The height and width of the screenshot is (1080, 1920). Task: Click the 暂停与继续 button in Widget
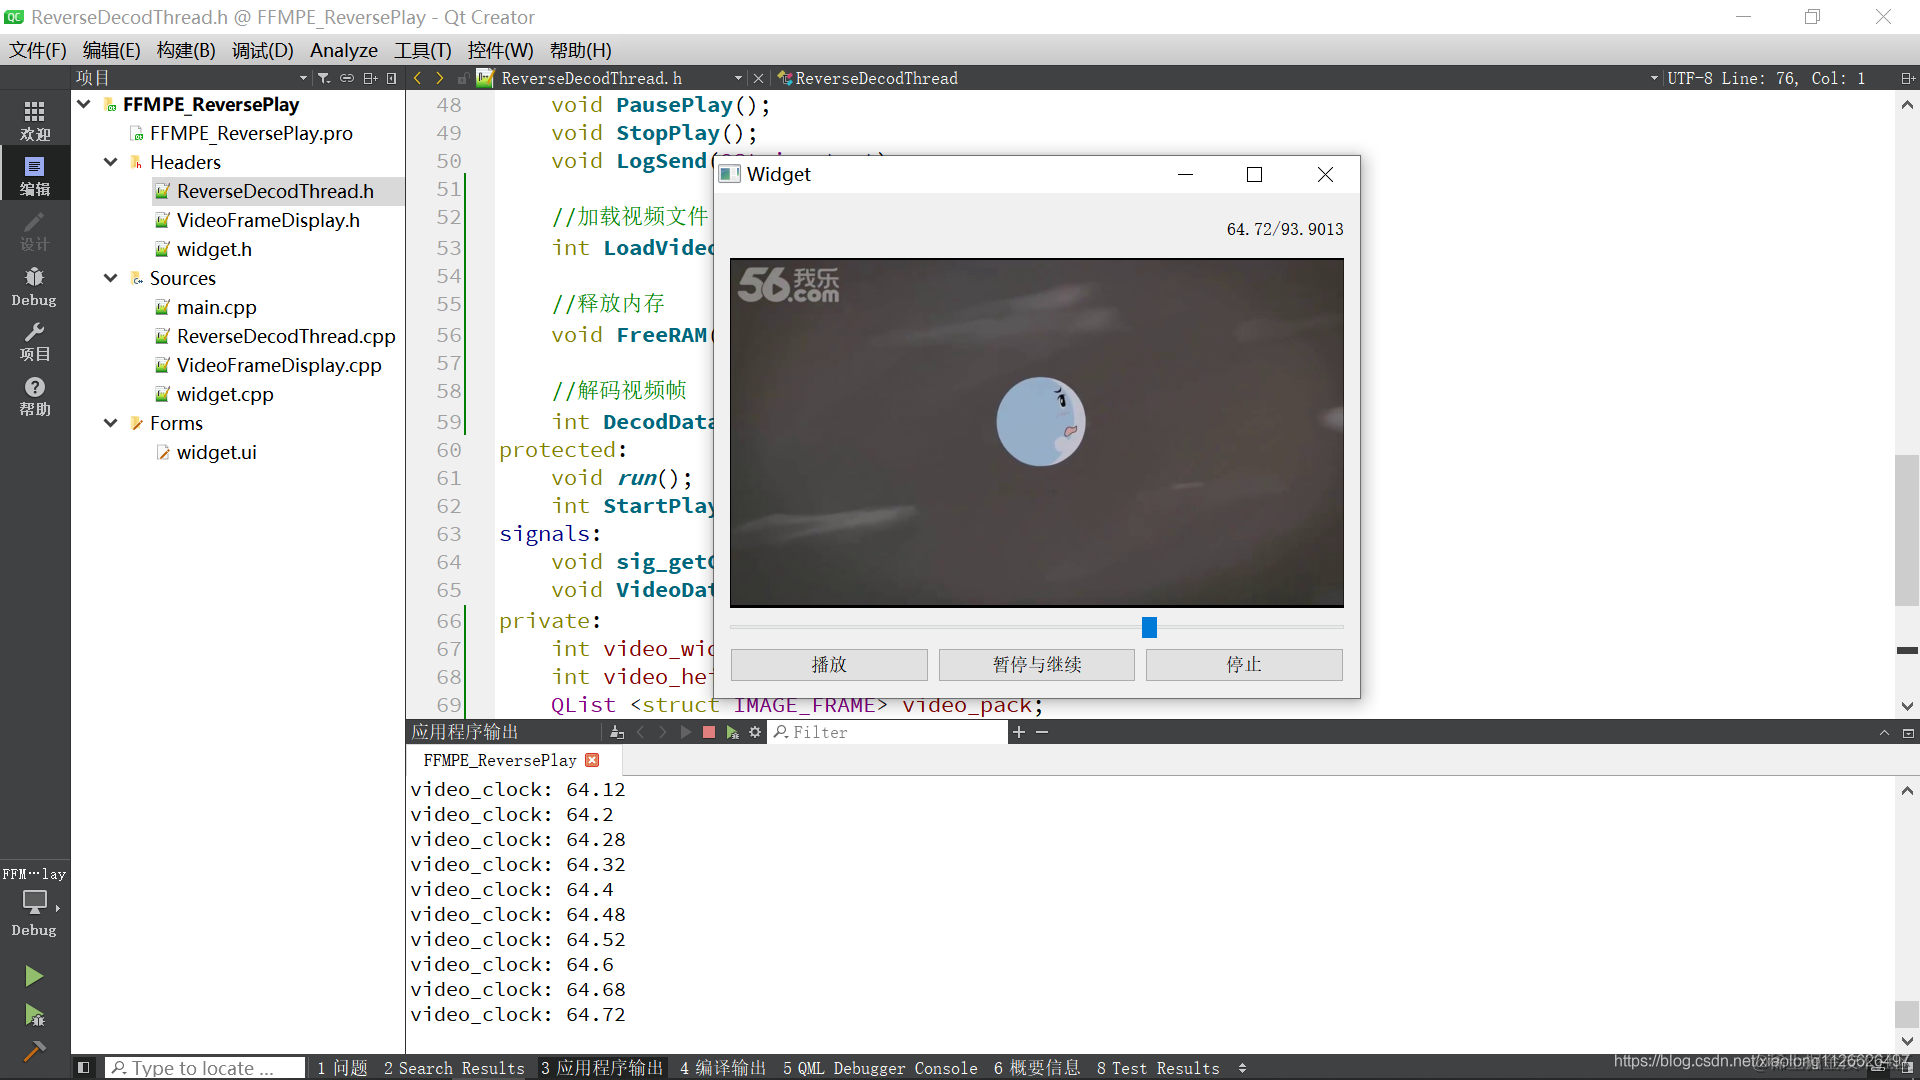point(1036,665)
